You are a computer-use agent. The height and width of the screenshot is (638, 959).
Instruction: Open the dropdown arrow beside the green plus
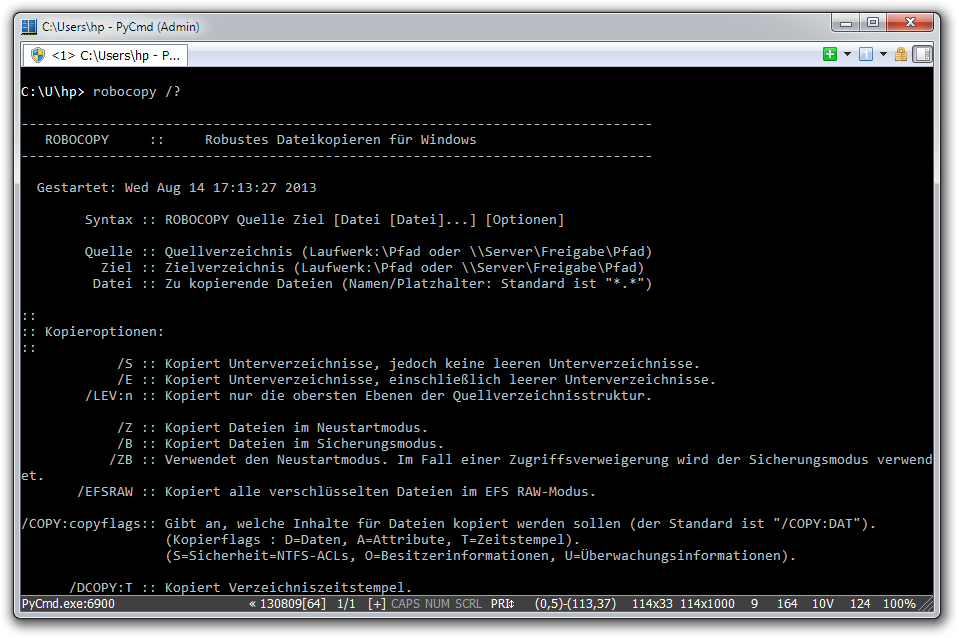[847, 54]
